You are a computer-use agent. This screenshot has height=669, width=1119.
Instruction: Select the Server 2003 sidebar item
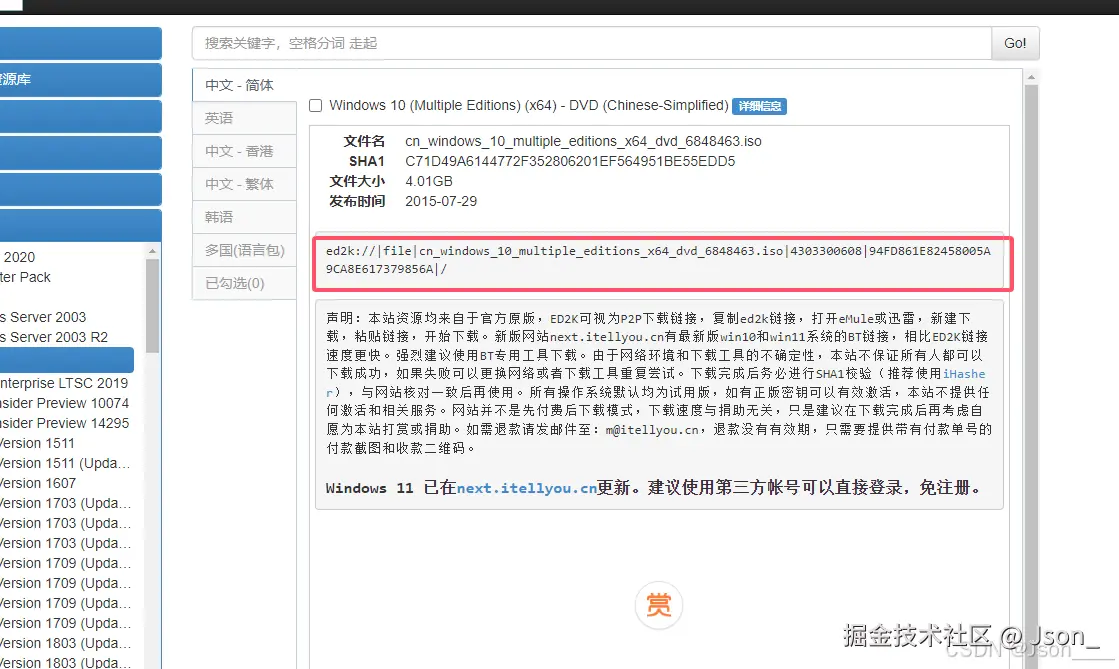coord(44,317)
